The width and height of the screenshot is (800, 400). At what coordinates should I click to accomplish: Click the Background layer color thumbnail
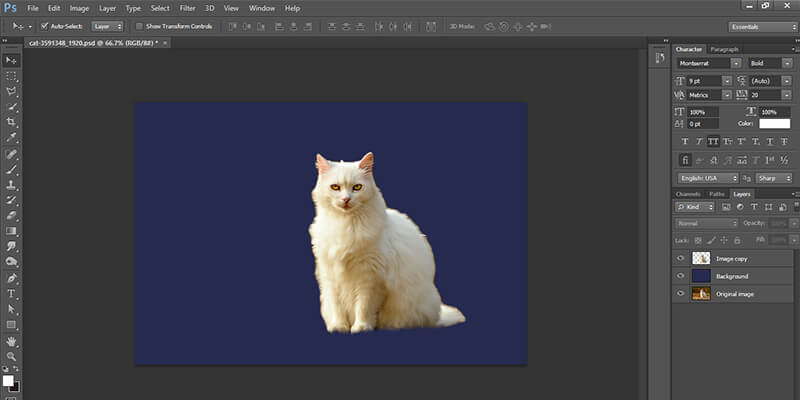pos(701,276)
